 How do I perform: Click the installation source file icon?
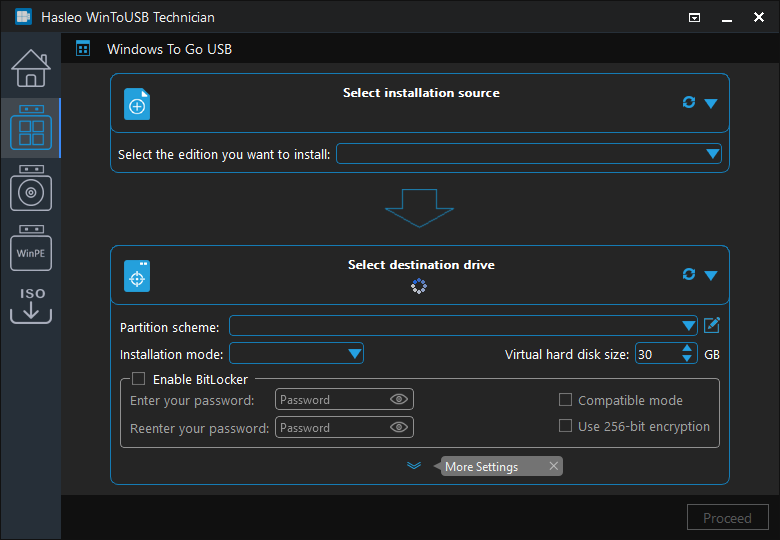137,104
